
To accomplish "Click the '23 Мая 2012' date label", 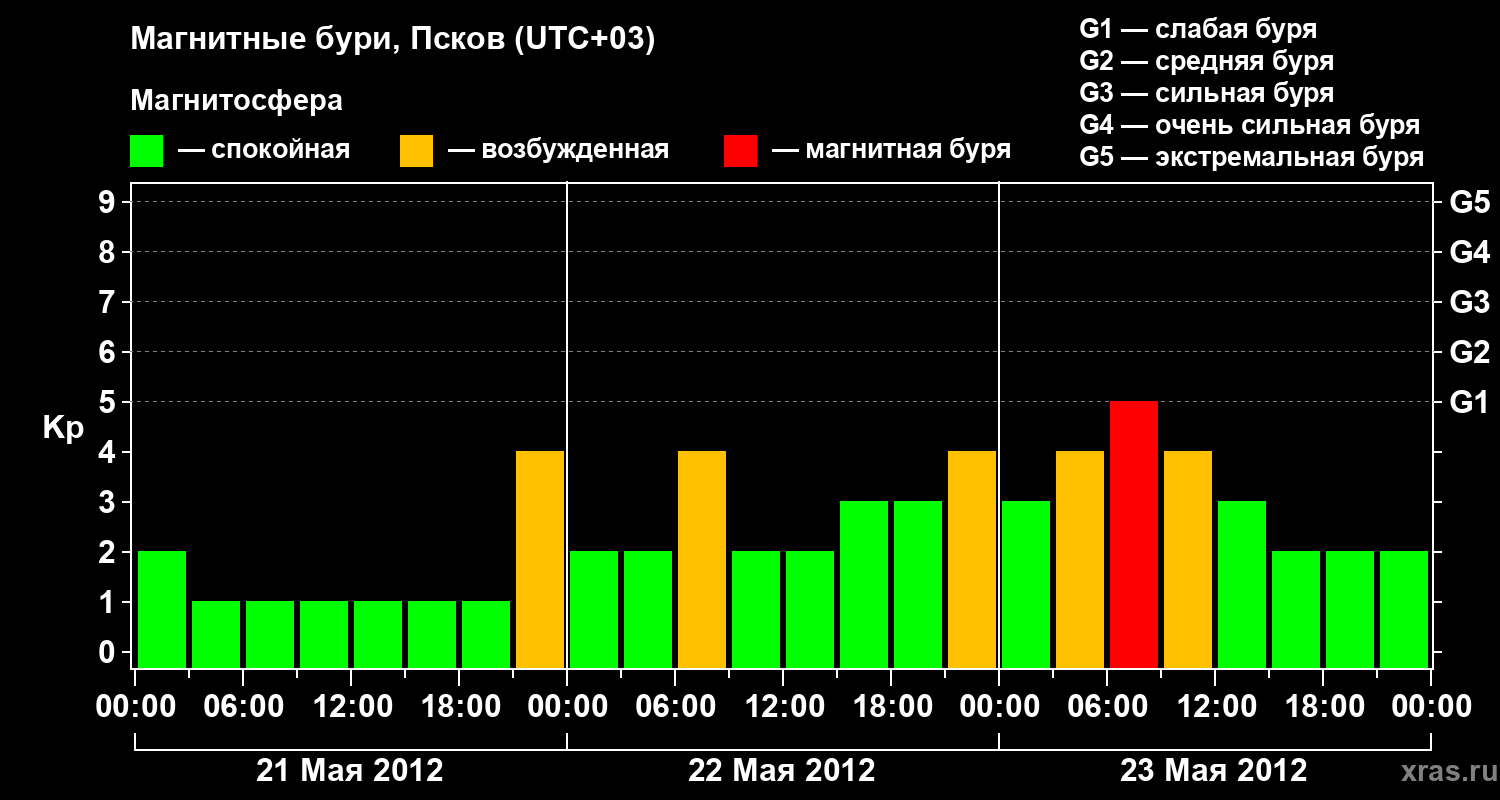I will point(1214,770).
